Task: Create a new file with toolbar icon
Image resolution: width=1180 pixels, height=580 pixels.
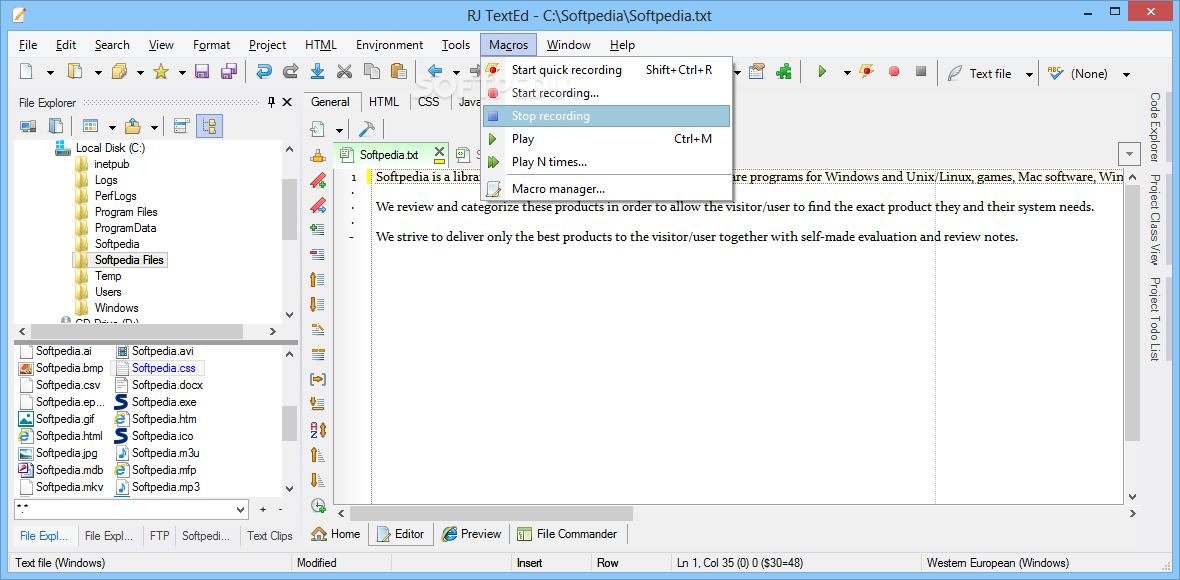Action: 27,72
